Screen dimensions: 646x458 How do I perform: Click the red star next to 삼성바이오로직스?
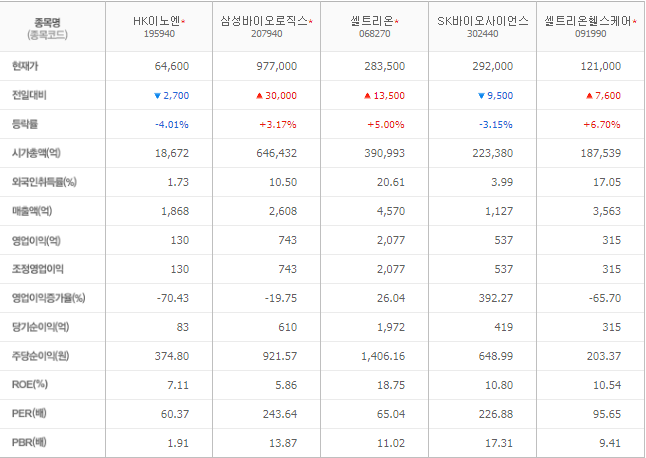point(311,21)
